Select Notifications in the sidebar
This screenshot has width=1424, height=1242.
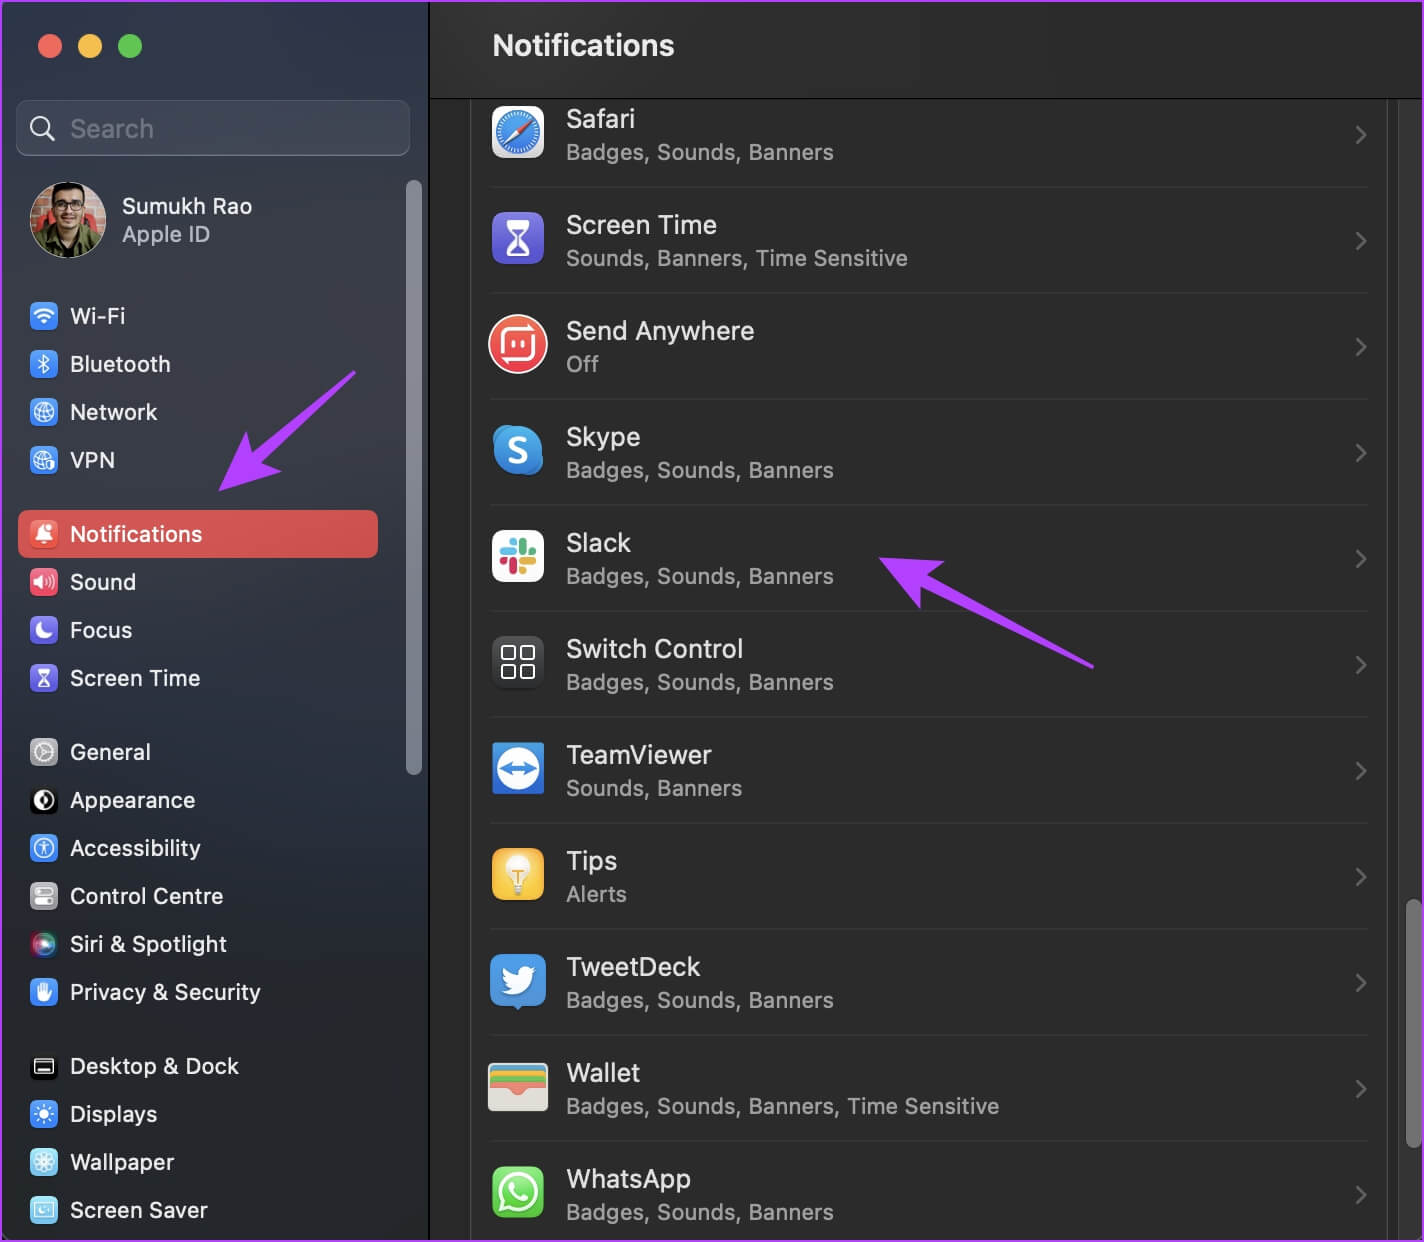[x=198, y=534]
